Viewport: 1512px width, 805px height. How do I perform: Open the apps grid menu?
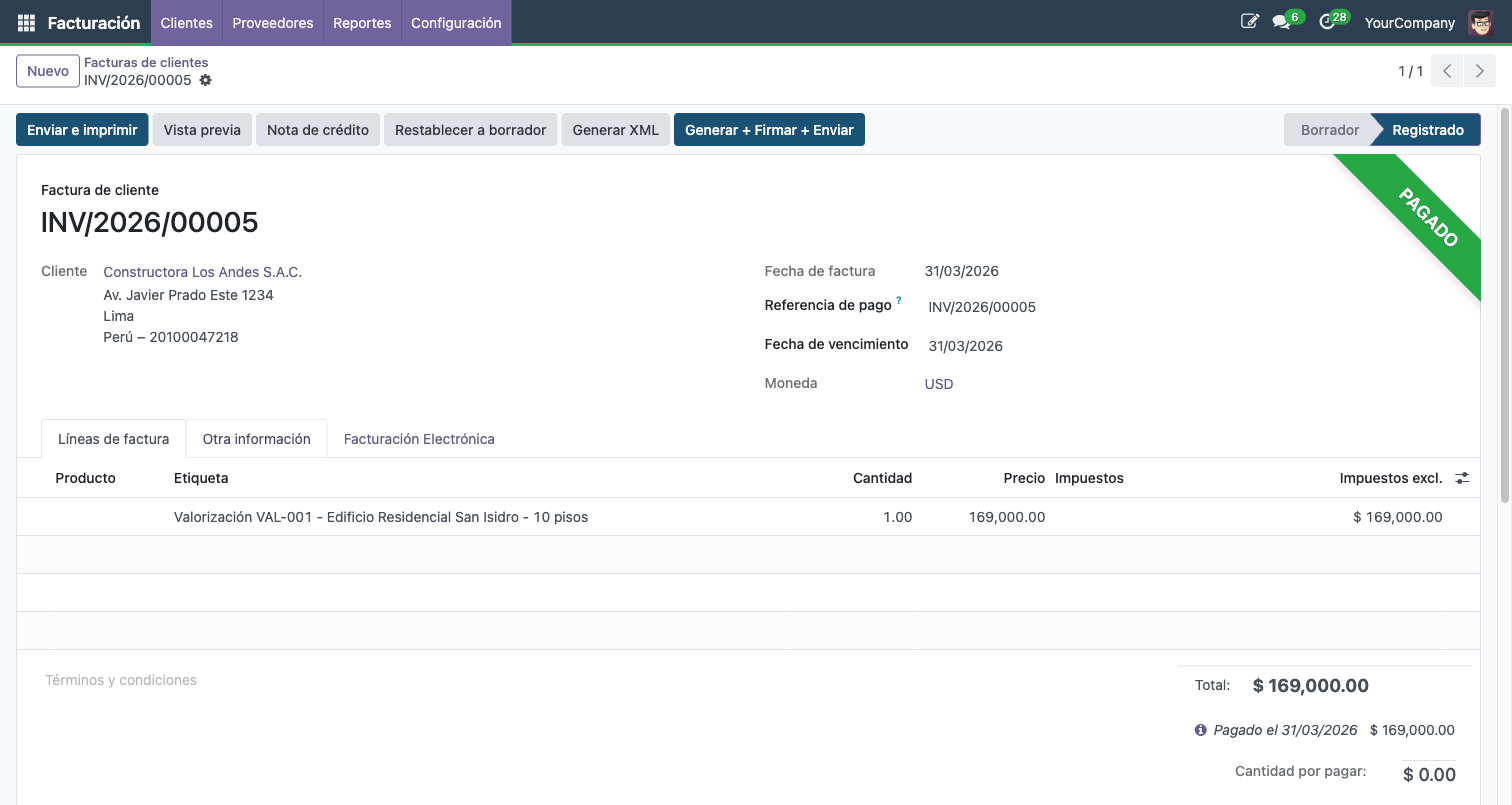26,21
